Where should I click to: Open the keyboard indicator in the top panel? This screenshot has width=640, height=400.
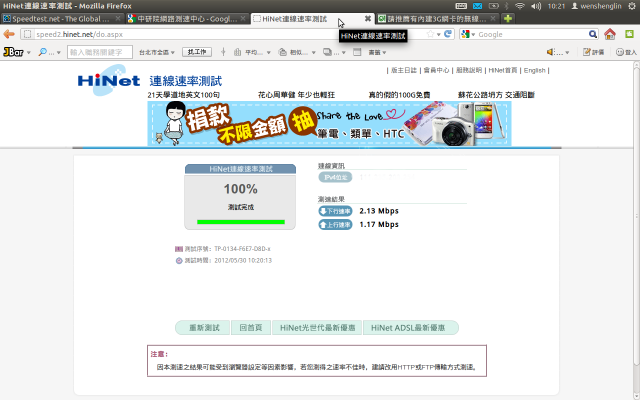(461, 6)
